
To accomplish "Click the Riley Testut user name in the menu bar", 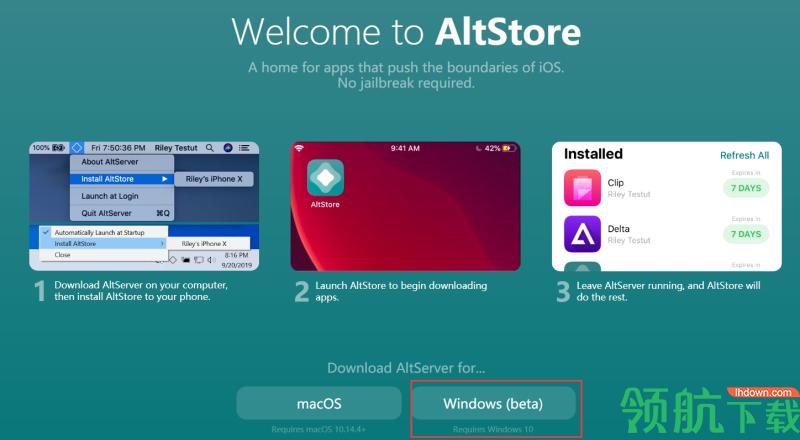I will 176,148.
